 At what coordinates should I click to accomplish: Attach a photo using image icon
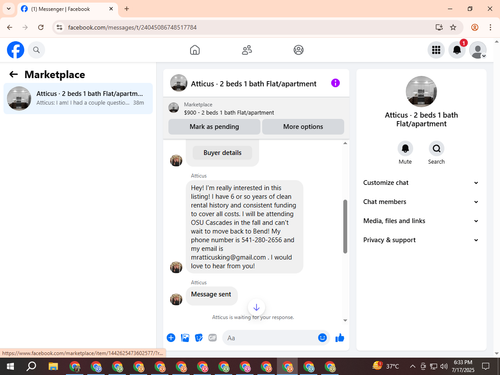pyautogui.click(x=185, y=338)
